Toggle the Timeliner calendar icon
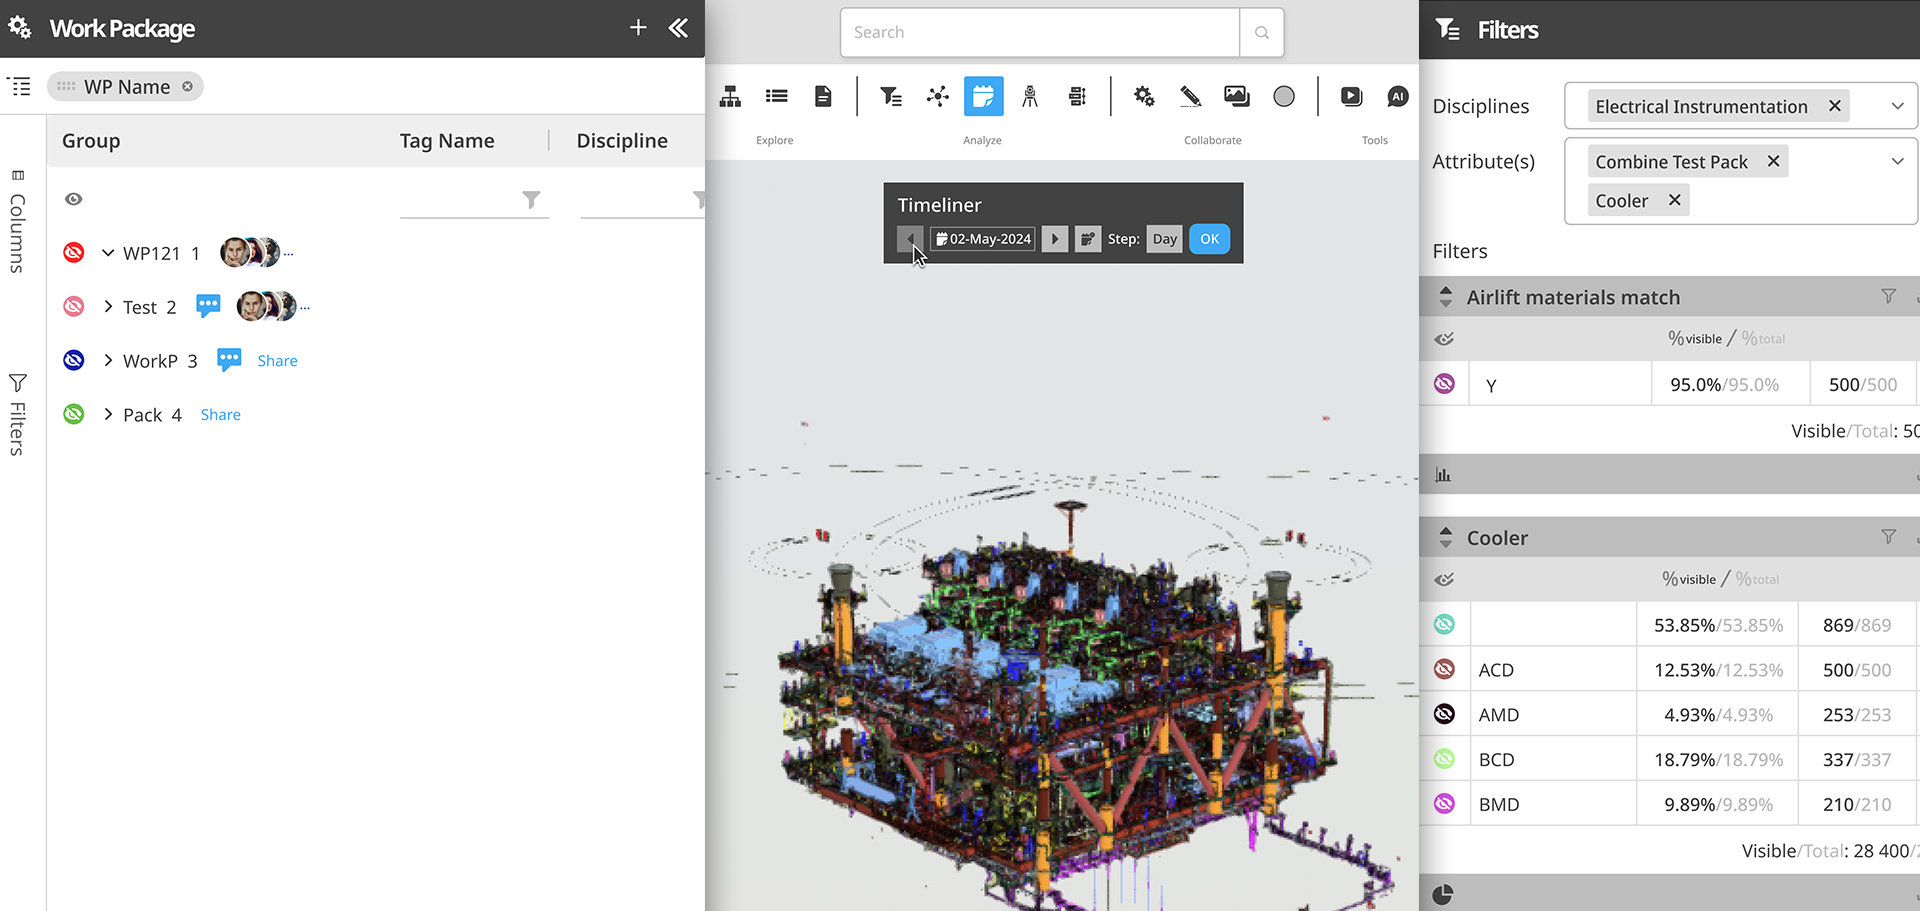This screenshot has width=1920, height=911. (983, 97)
